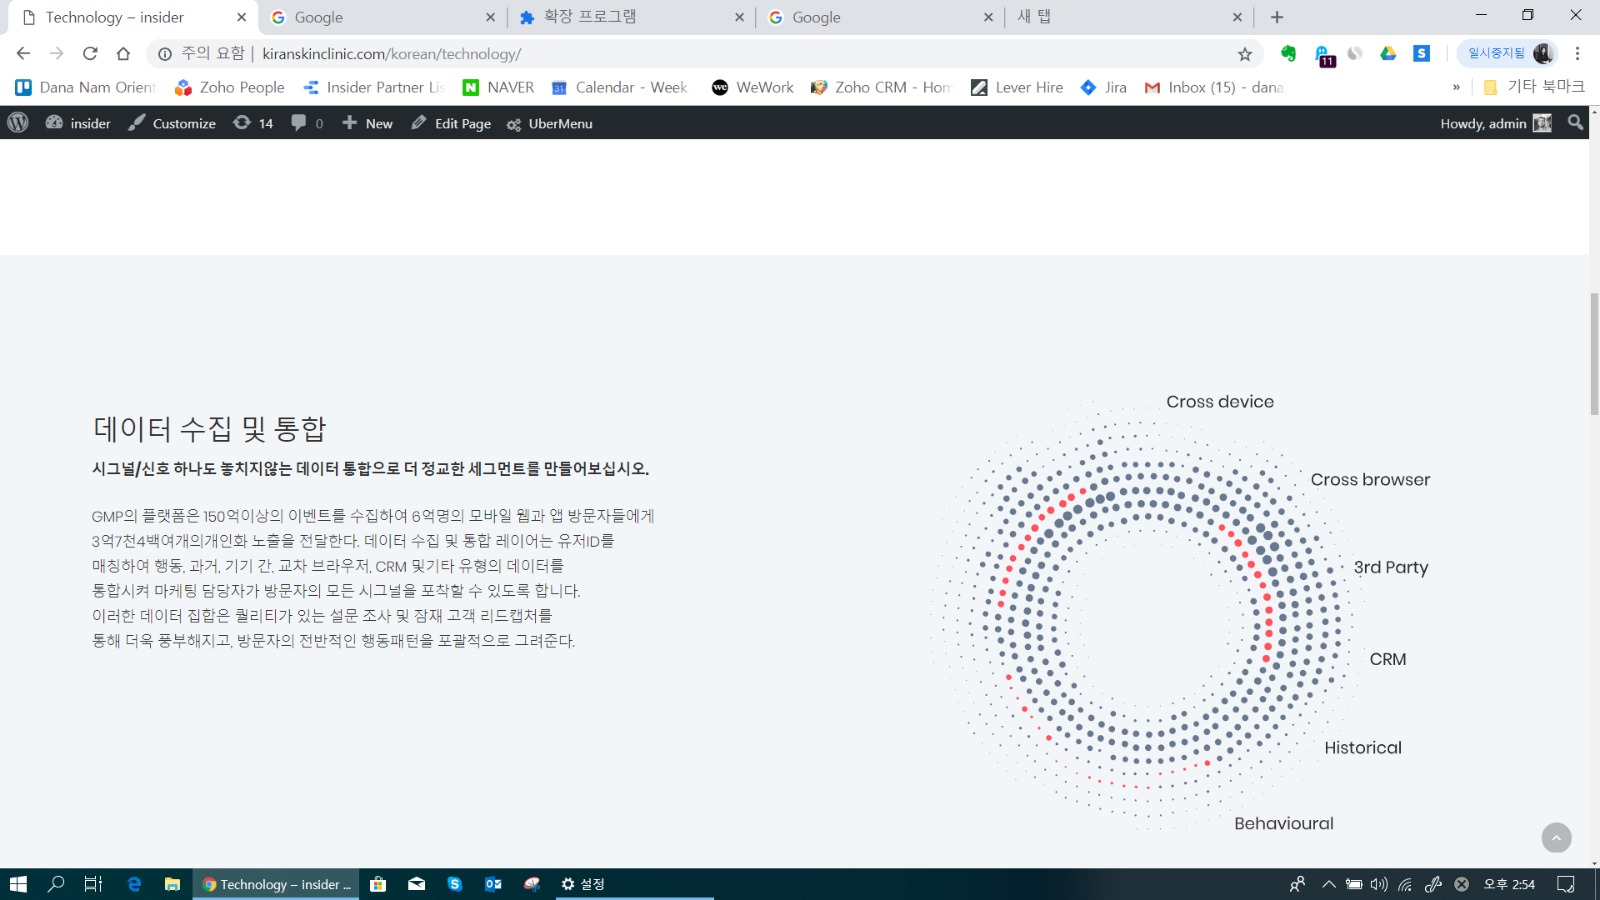Click the WordPress logo in admin bar
Screen dimensions: 1600x900
pyautogui.click(x=18, y=123)
